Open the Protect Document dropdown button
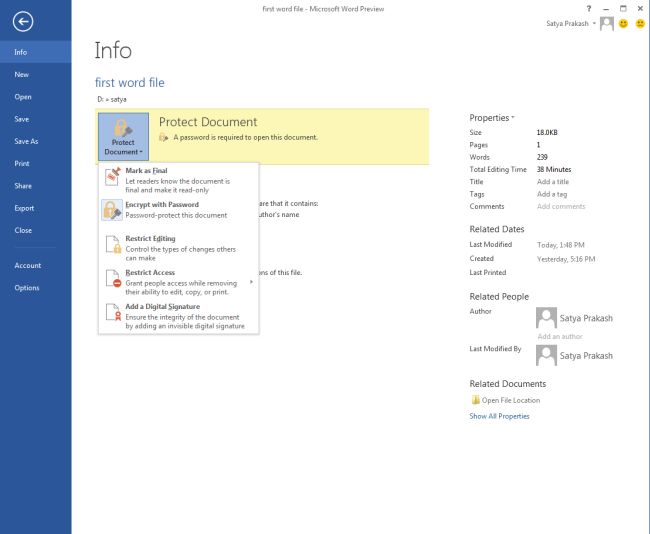Image resolution: width=650 pixels, height=534 pixels. [x=123, y=136]
